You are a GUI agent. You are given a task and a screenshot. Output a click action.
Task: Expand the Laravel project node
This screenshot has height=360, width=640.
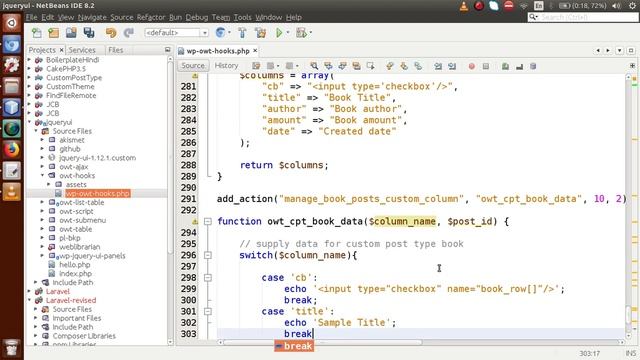(x=29, y=291)
